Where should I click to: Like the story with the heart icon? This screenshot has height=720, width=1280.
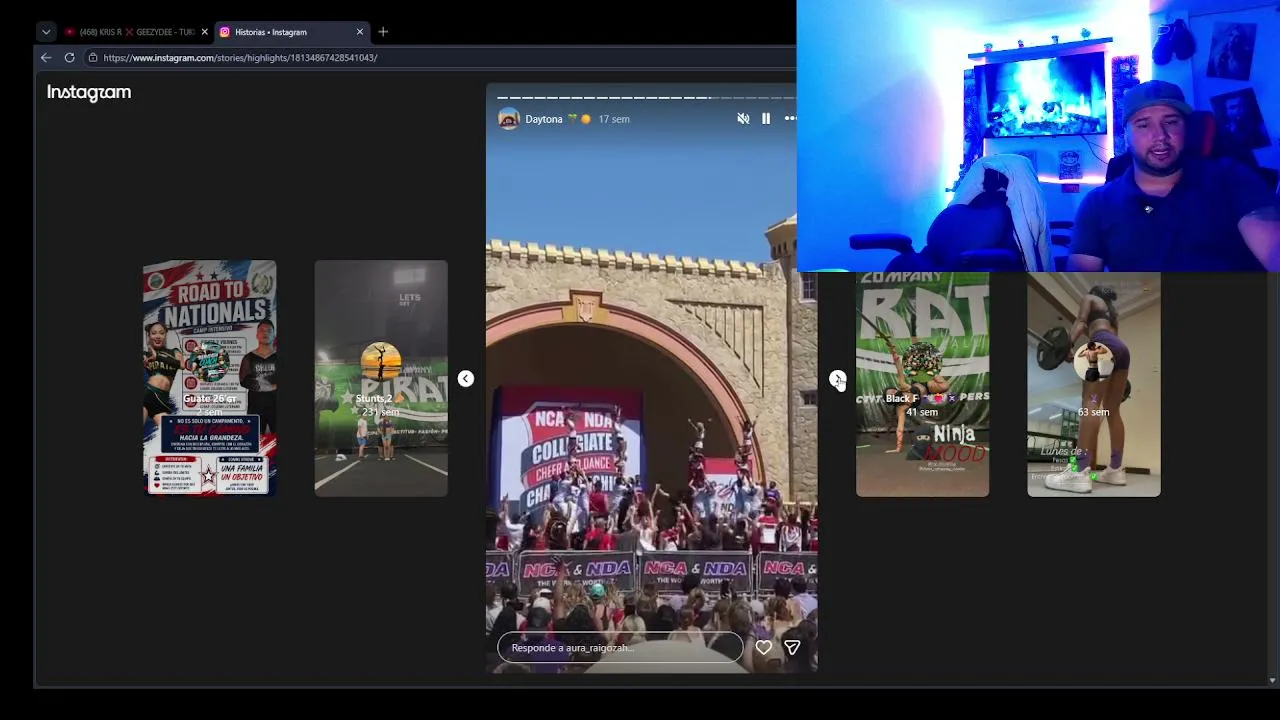point(763,648)
